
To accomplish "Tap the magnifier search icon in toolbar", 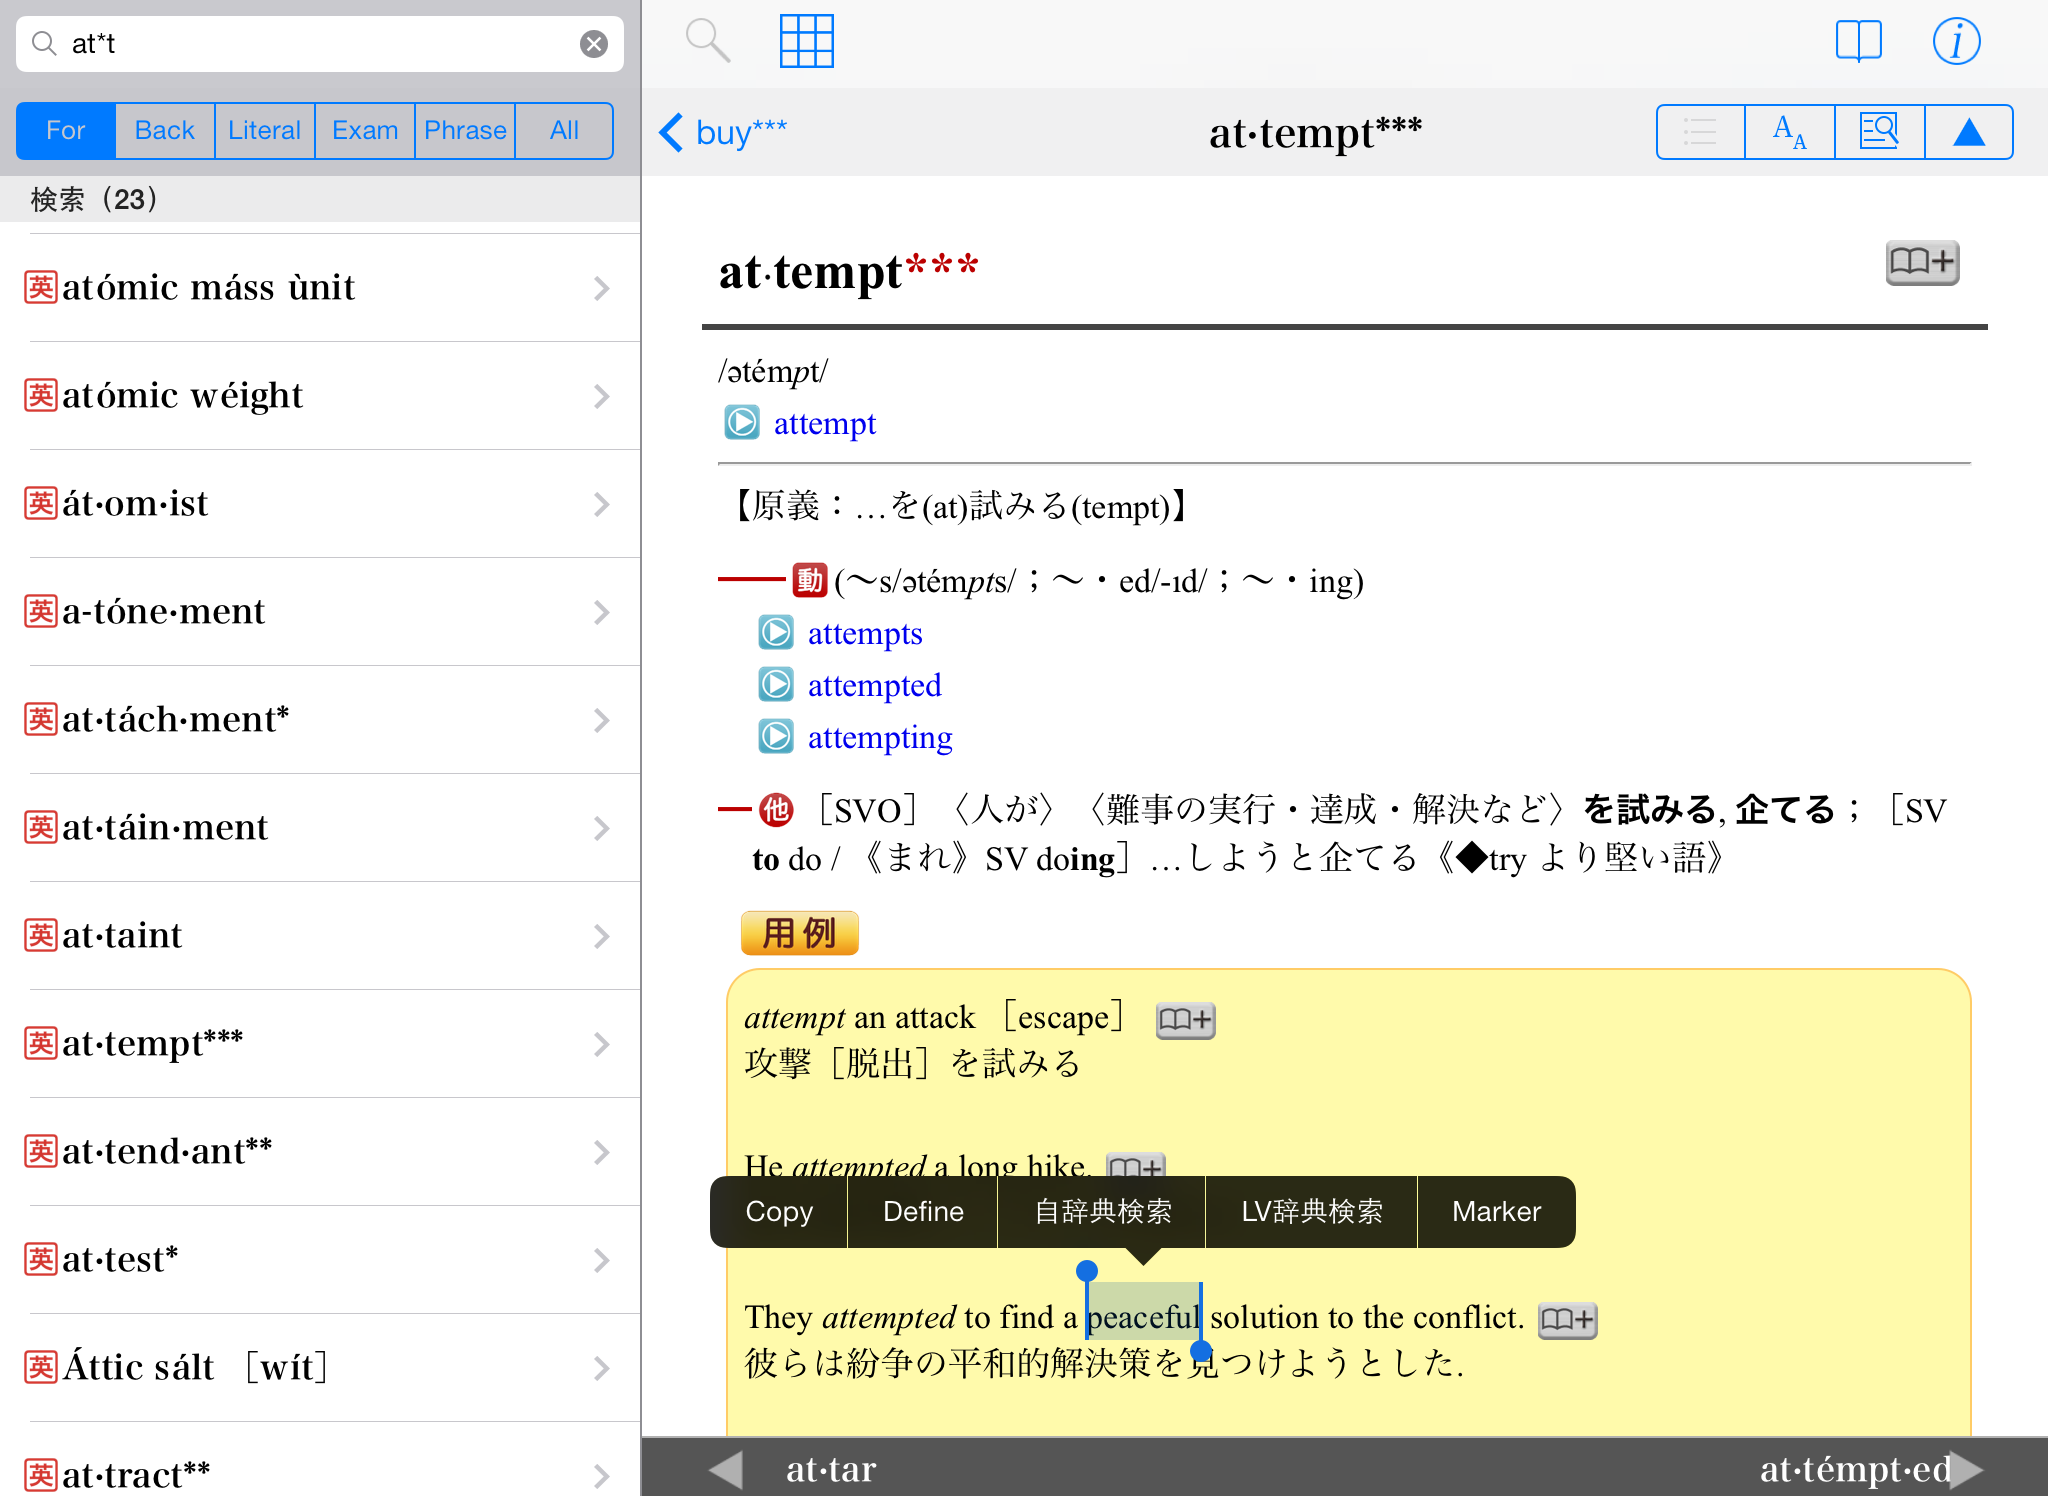I will 707,42.
